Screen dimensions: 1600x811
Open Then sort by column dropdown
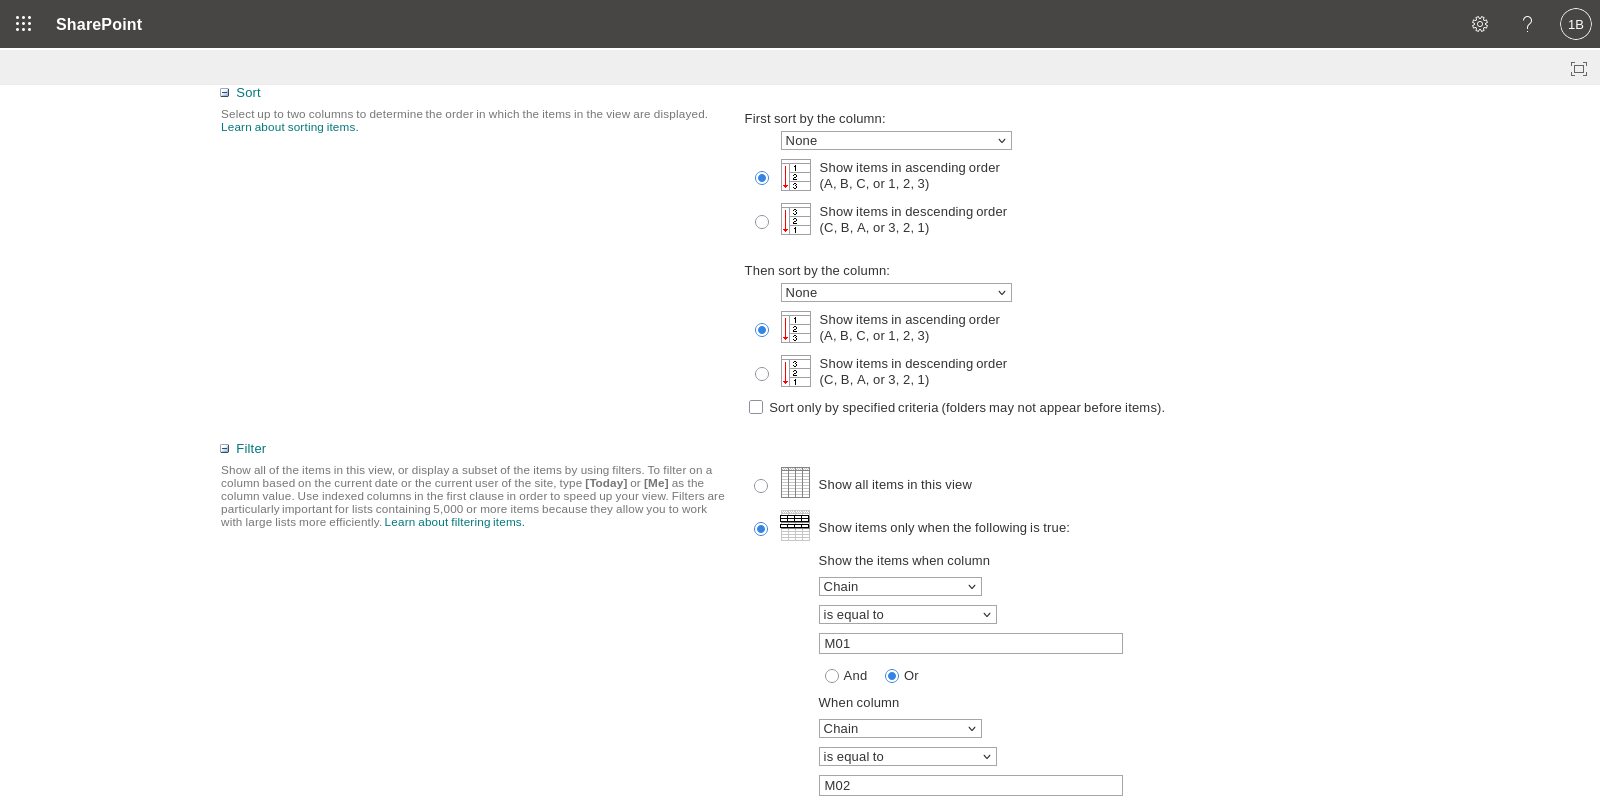pyautogui.click(x=896, y=293)
